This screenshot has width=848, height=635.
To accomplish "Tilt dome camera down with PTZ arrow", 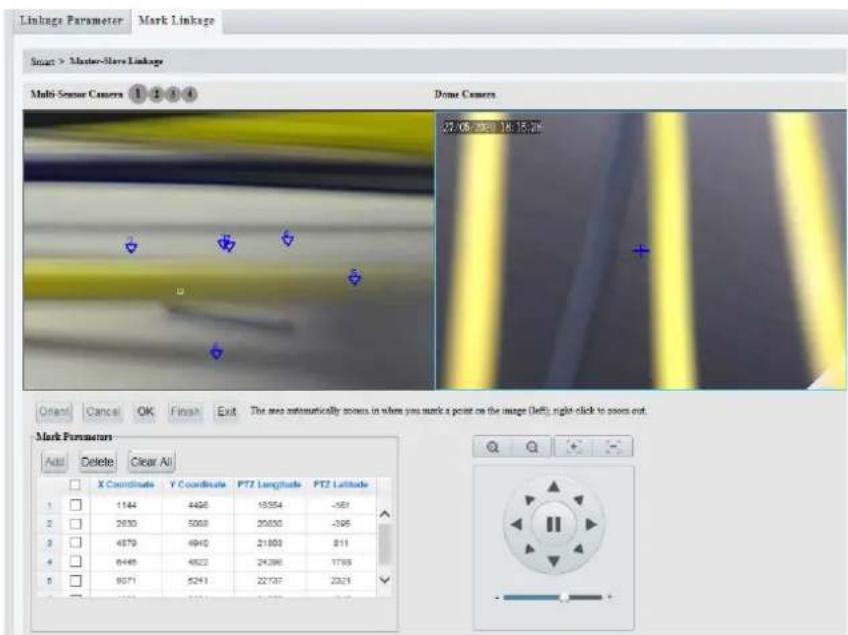I will coord(553,561).
